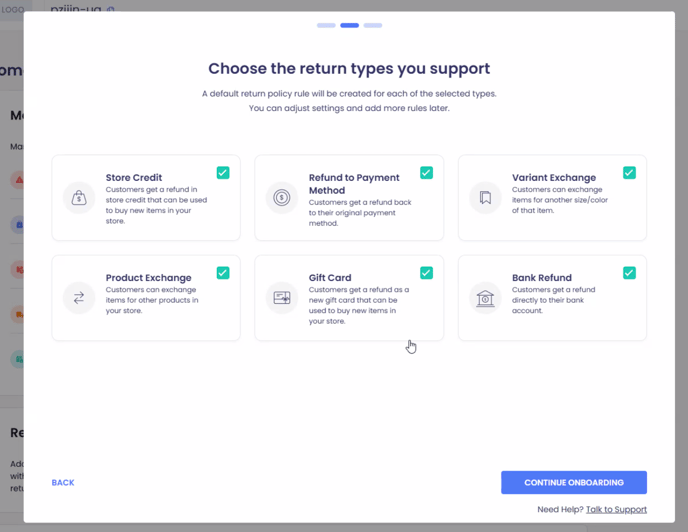Click the Bank Refund building icon
688x532 pixels.
click(x=485, y=298)
